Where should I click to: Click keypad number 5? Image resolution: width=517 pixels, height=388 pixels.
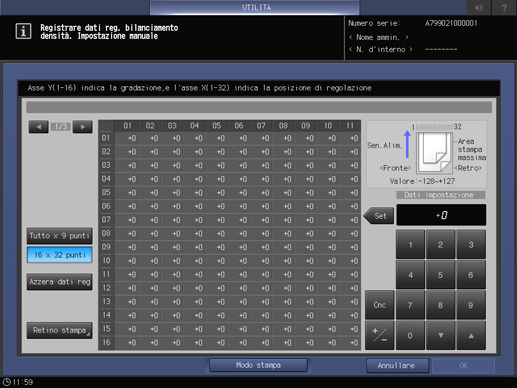441,275
